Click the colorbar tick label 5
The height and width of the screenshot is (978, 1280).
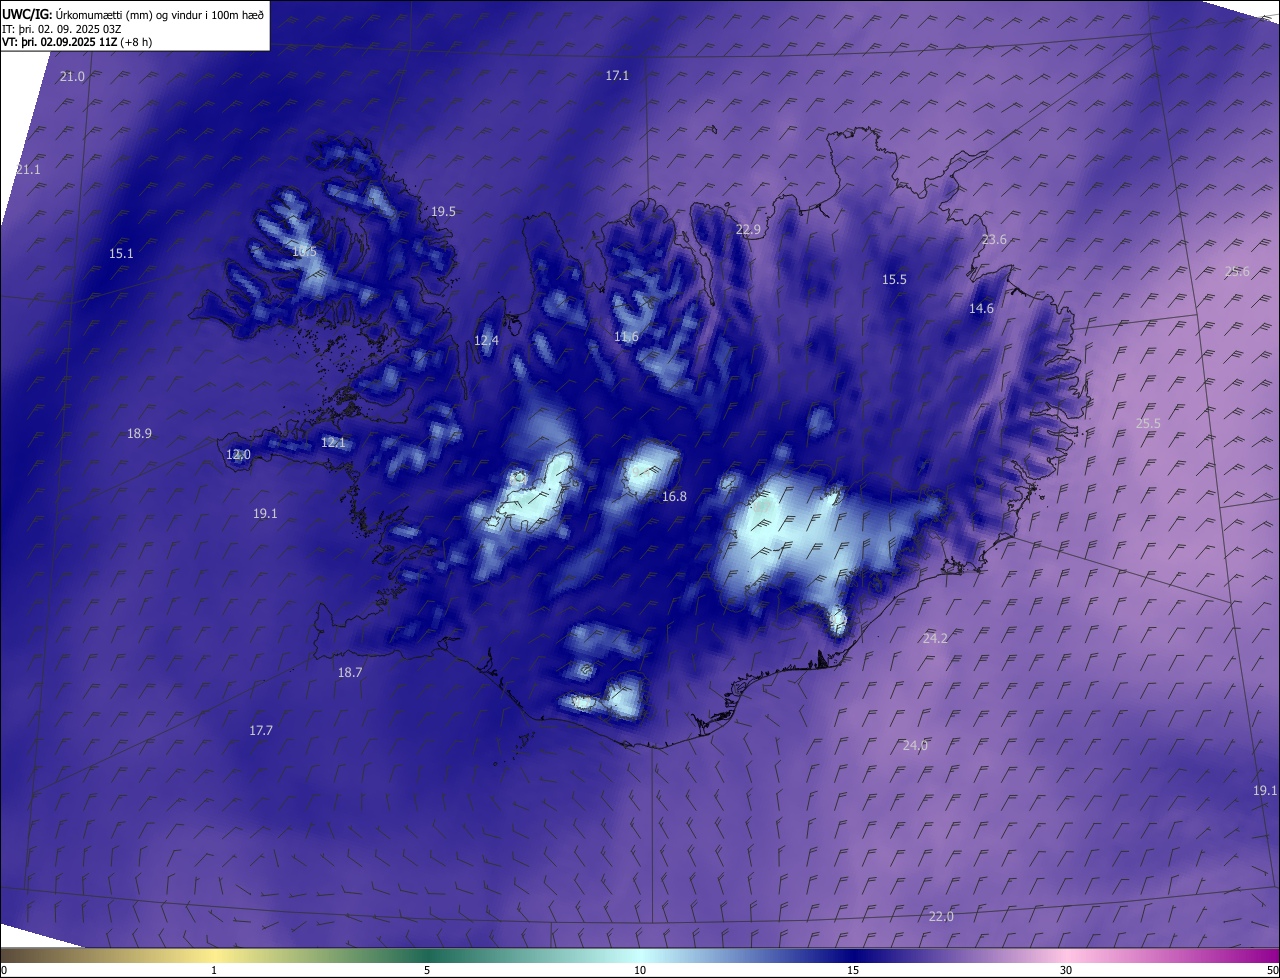[427, 971]
